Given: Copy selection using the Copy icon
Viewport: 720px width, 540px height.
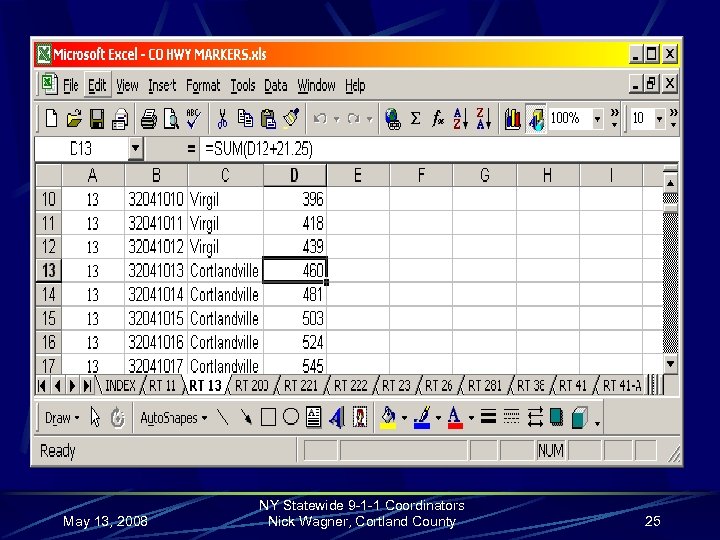Looking at the screenshot, I should click(x=245, y=119).
